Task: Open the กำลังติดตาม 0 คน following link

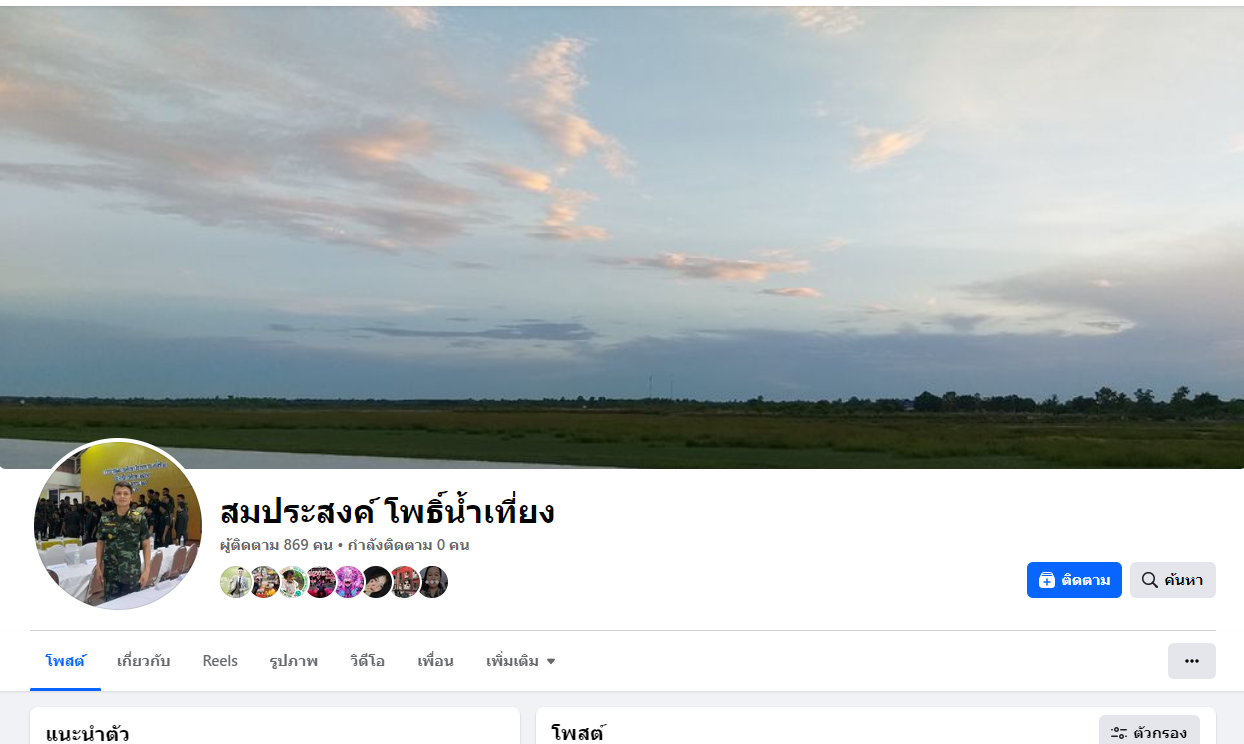Action: (409, 546)
